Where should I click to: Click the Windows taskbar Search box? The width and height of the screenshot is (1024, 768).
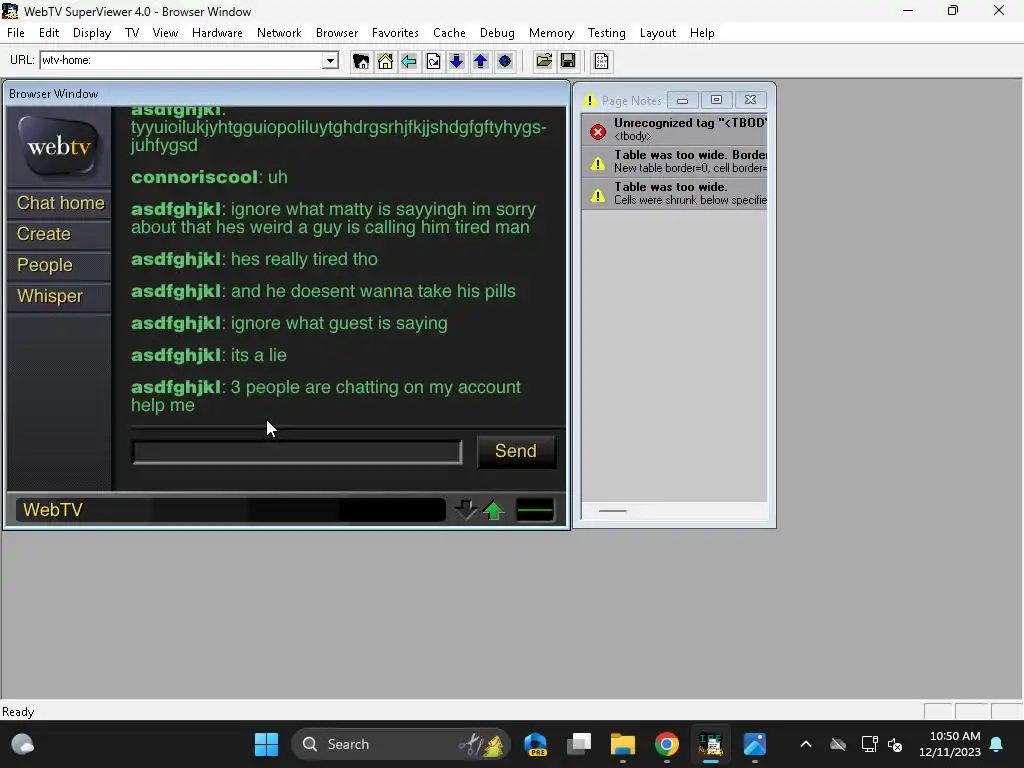400,744
